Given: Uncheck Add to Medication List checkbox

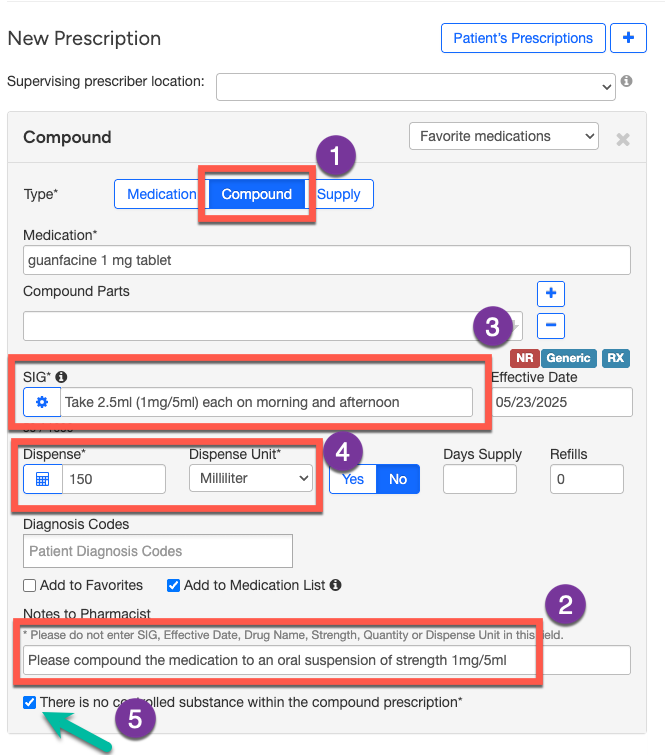Looking at the screenshot, I should (x=174, y=585).
